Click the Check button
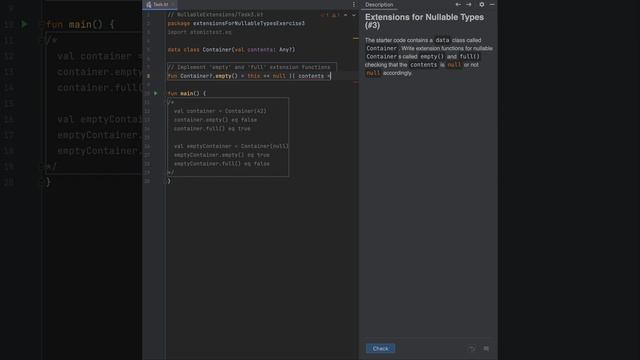Image resolution: width=640 pixels, height=360 pixels. (x=380, y=349)
